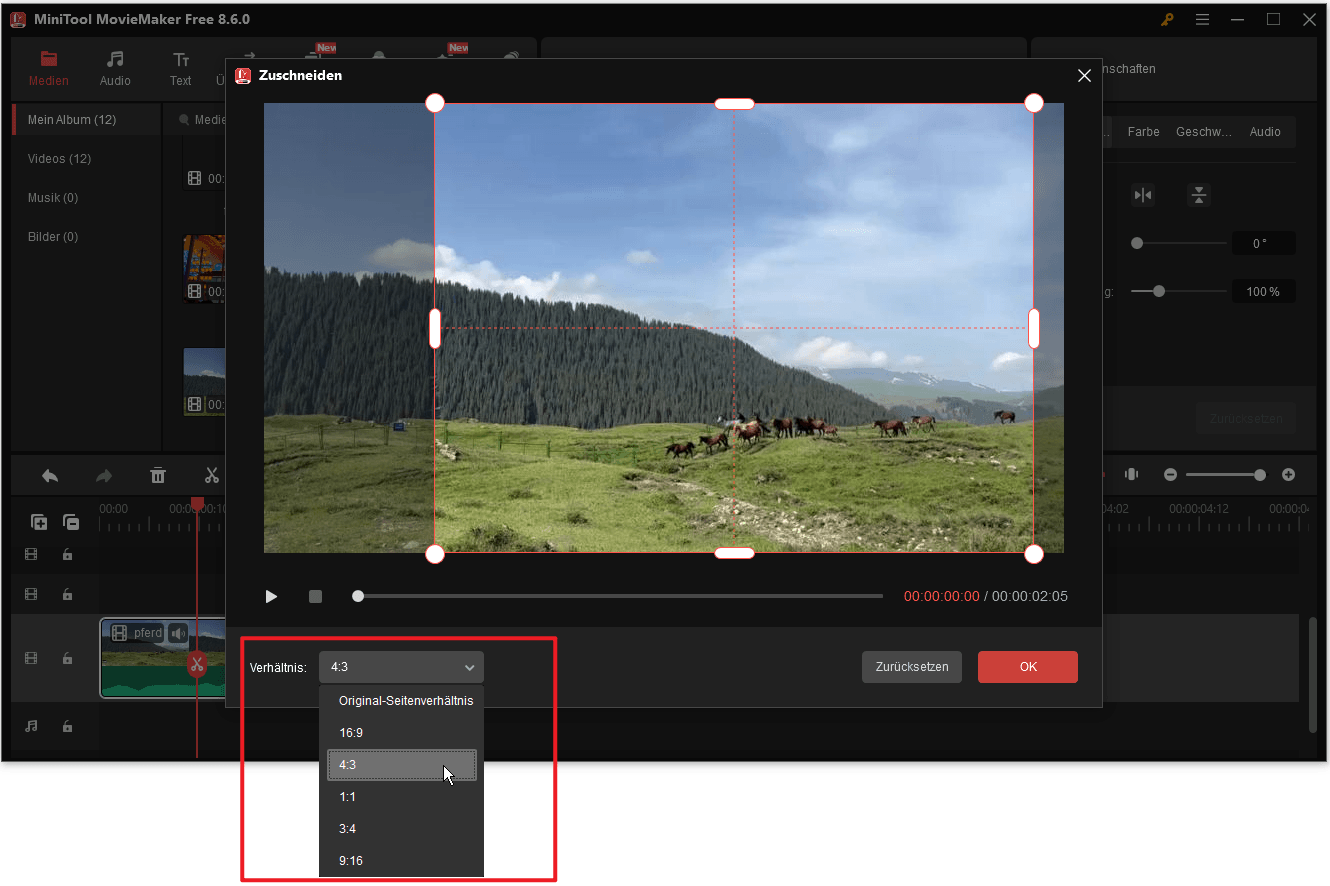Click the flip vertical icon

point(1199,196)
